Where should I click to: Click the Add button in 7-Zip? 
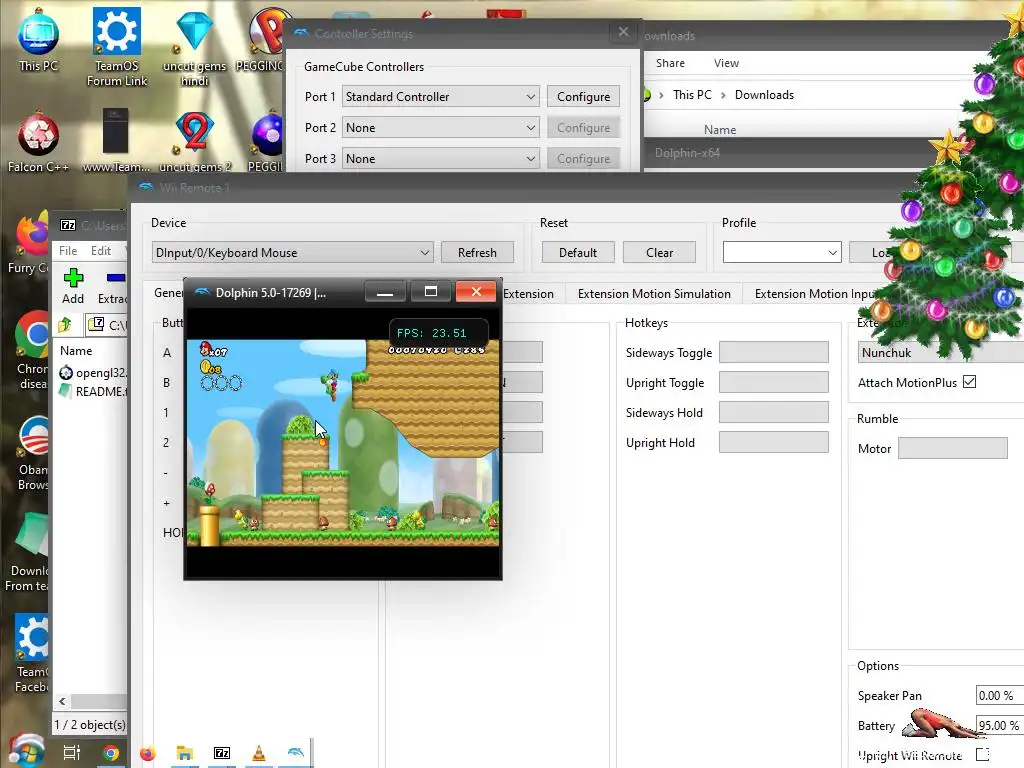[x=73, y=286]
